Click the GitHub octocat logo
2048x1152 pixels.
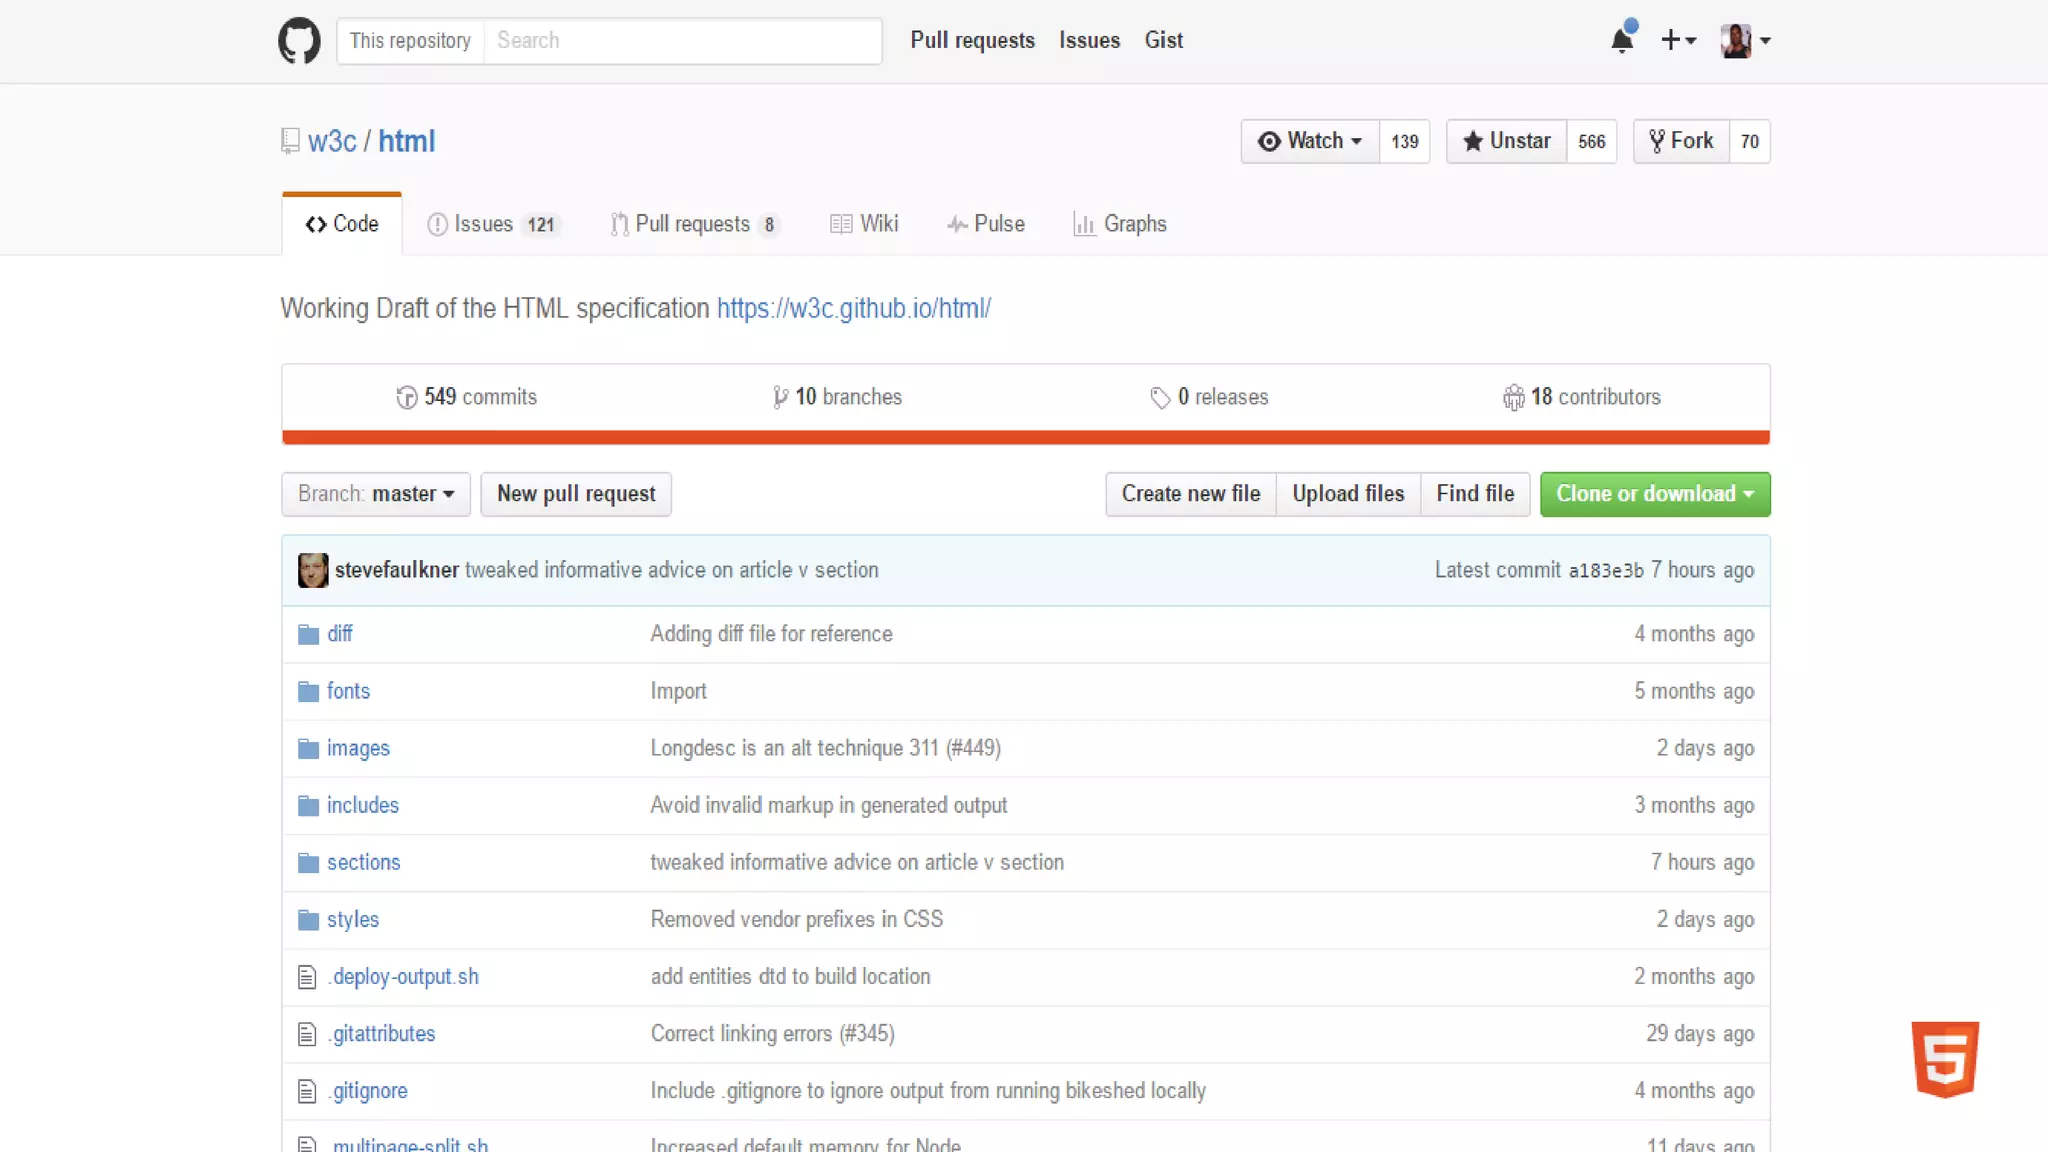point(299,41)
